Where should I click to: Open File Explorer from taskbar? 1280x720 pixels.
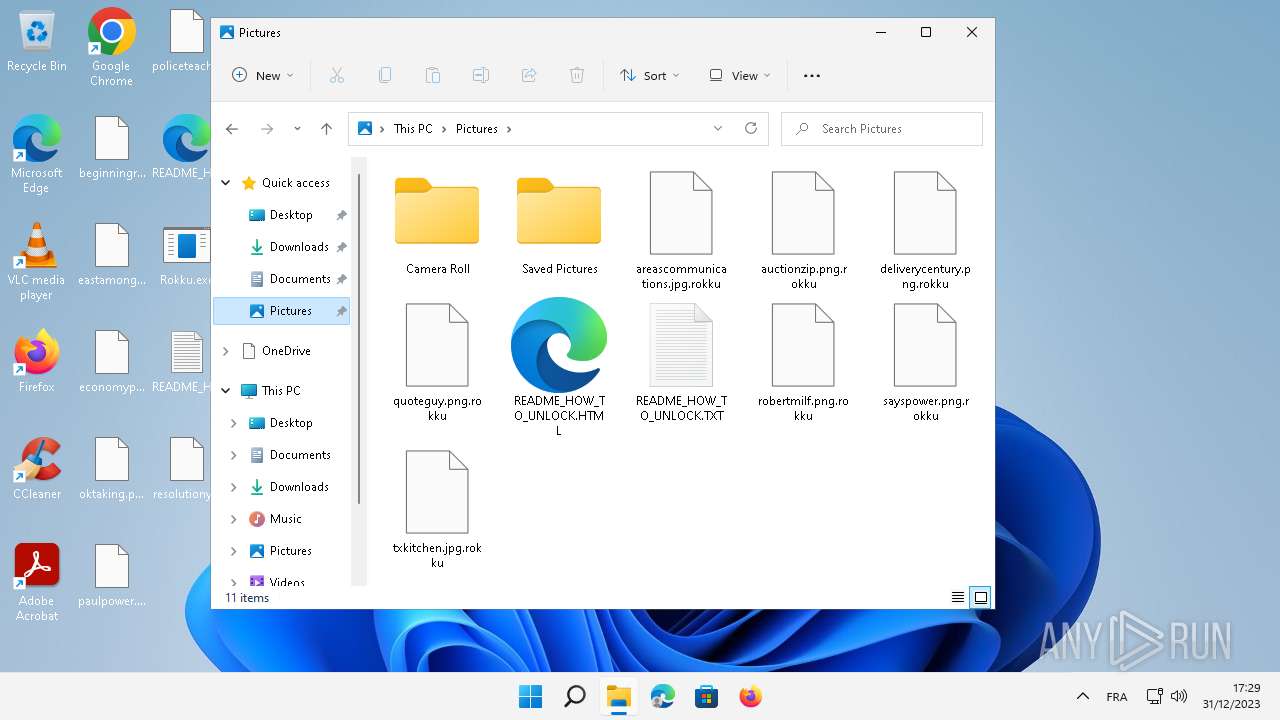pyautogui.click(x=619, y=696)
